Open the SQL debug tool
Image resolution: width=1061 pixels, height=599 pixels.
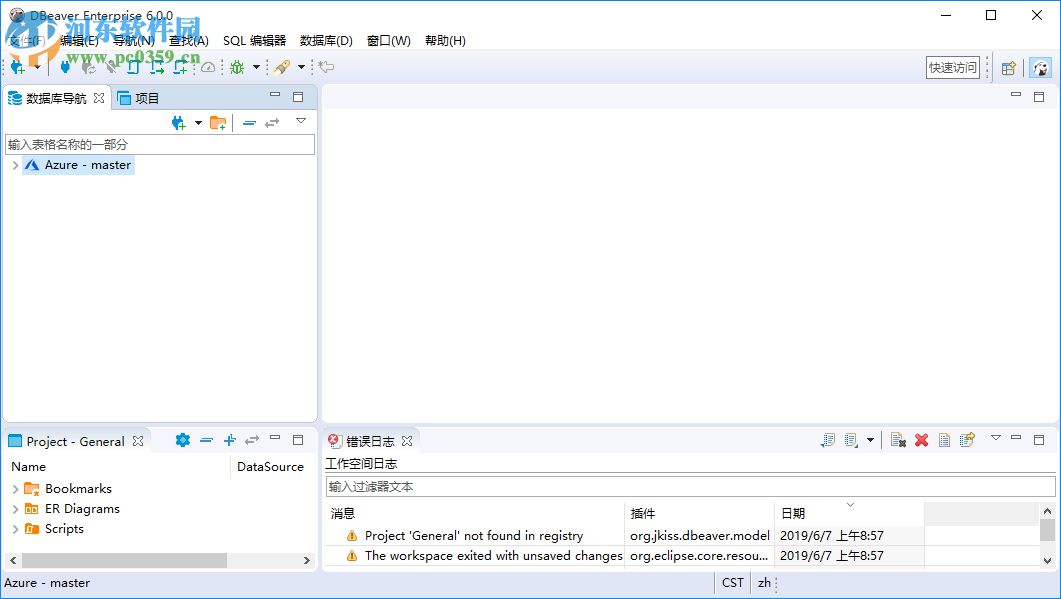point(236,67)
